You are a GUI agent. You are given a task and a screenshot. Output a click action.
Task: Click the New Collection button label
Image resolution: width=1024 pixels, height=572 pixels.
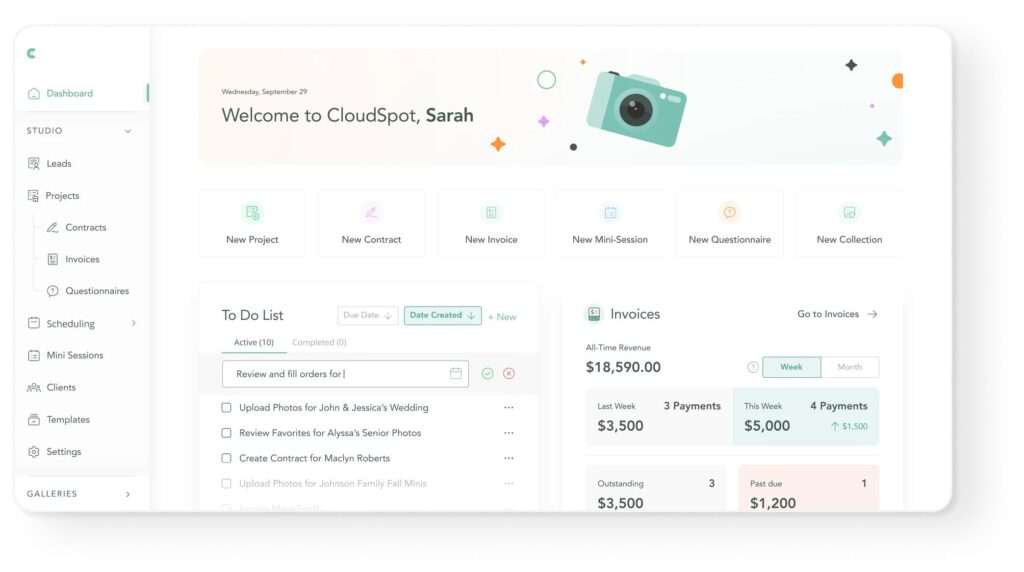(849, 240)
